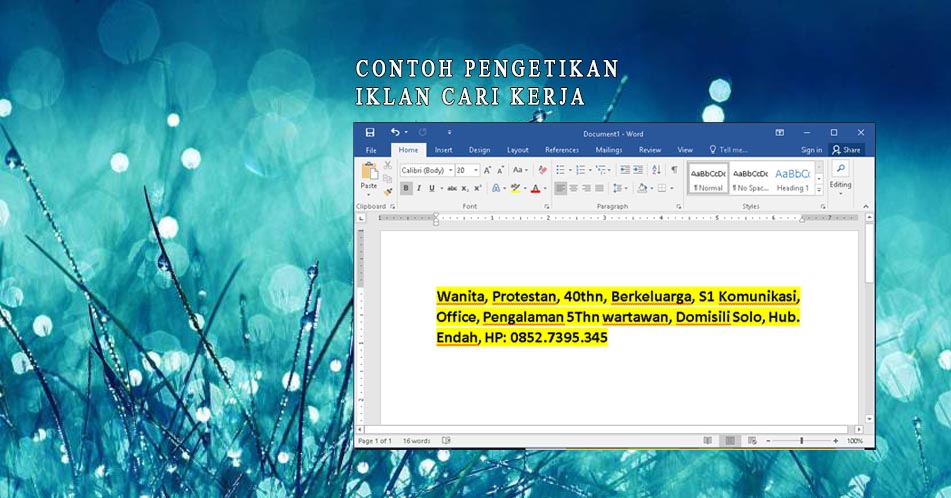Toggle Show/Hide paragraph marks

tap(674, 170)
